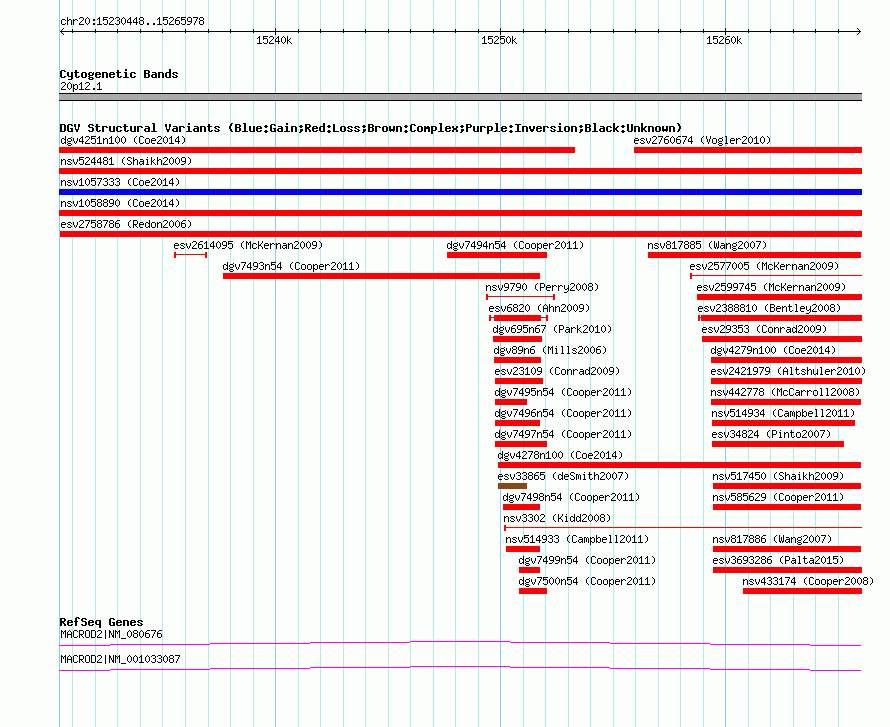Open esv2421979 (Altshuler2010) label
The width and height of the screenshot is (890, 727).
788,371
